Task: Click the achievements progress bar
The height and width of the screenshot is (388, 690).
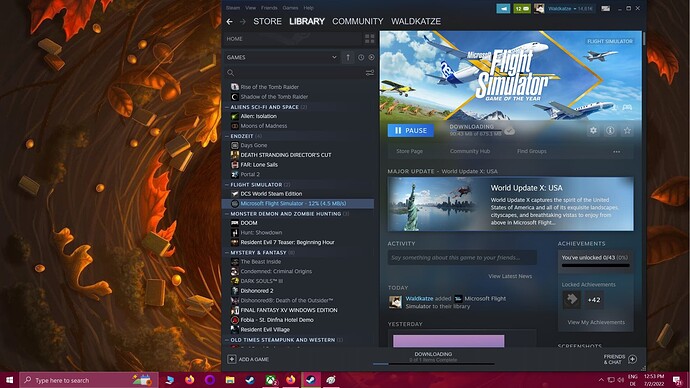Action: click(595, 266)
